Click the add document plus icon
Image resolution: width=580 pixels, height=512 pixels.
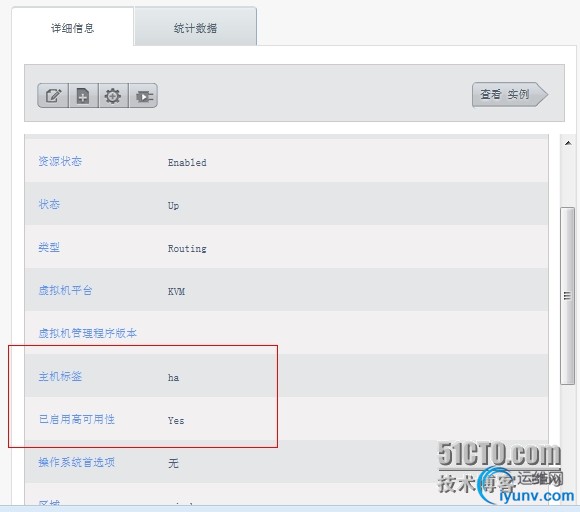coord(83,96)
